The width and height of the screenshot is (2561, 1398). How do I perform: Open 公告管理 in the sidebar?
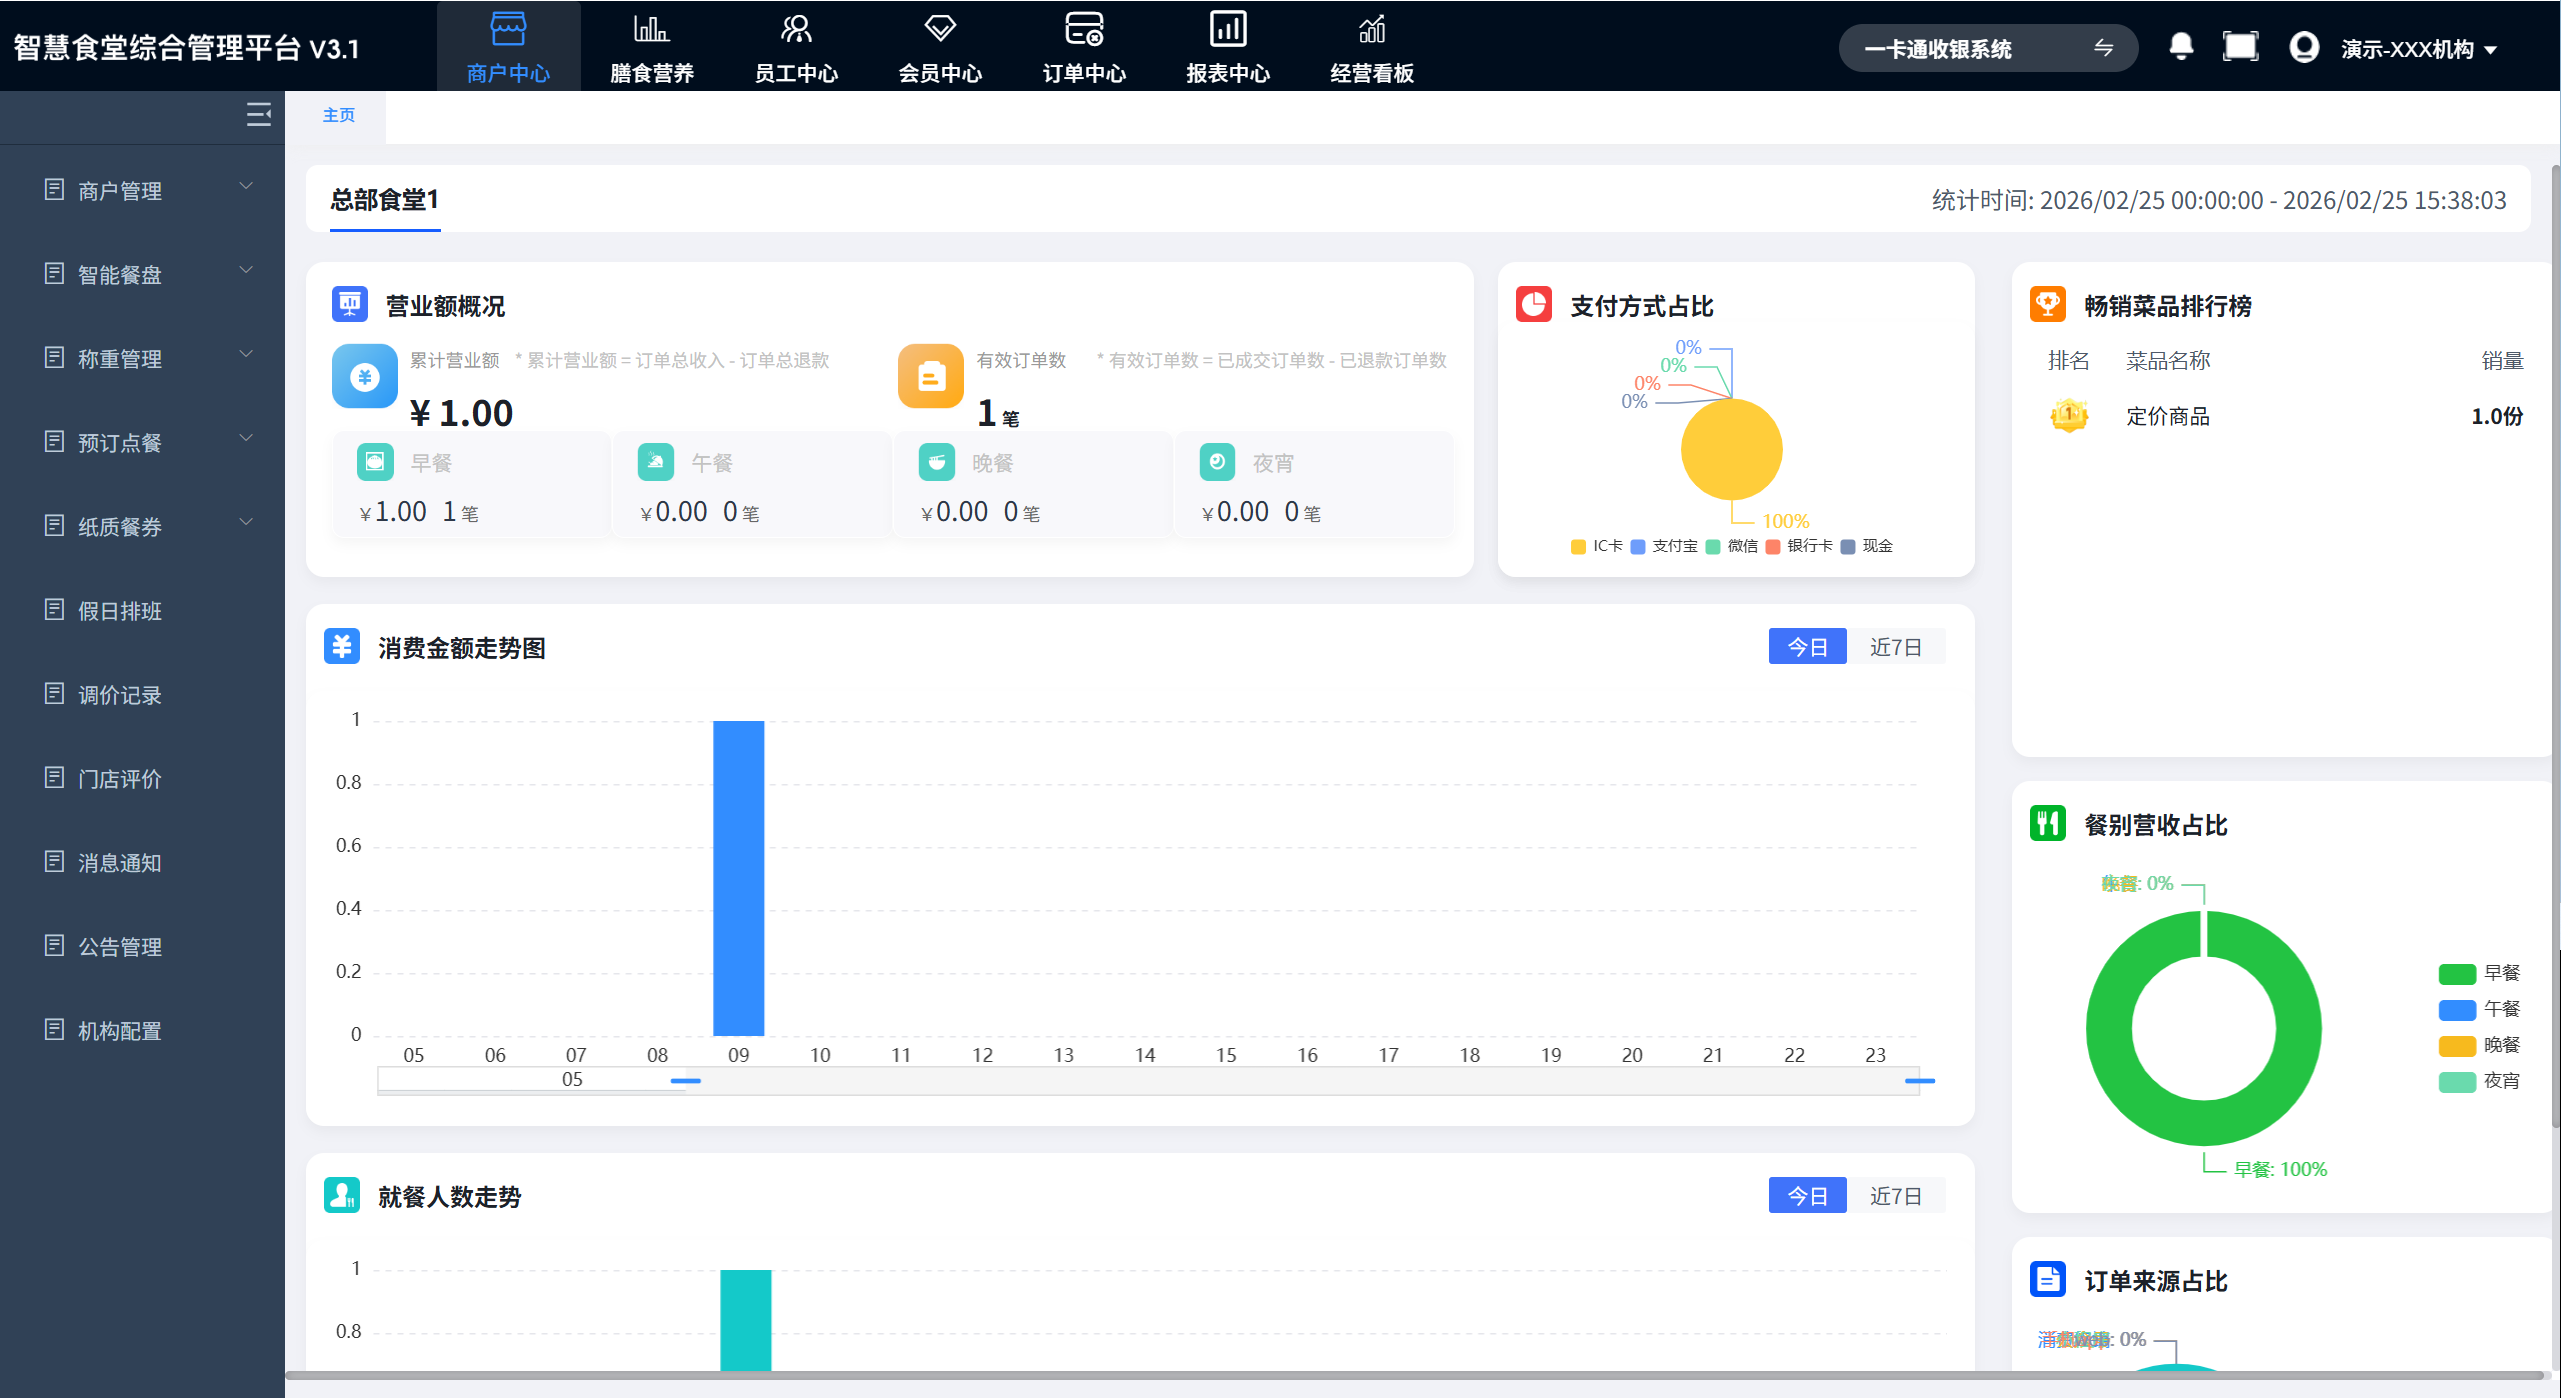point(142,946)
